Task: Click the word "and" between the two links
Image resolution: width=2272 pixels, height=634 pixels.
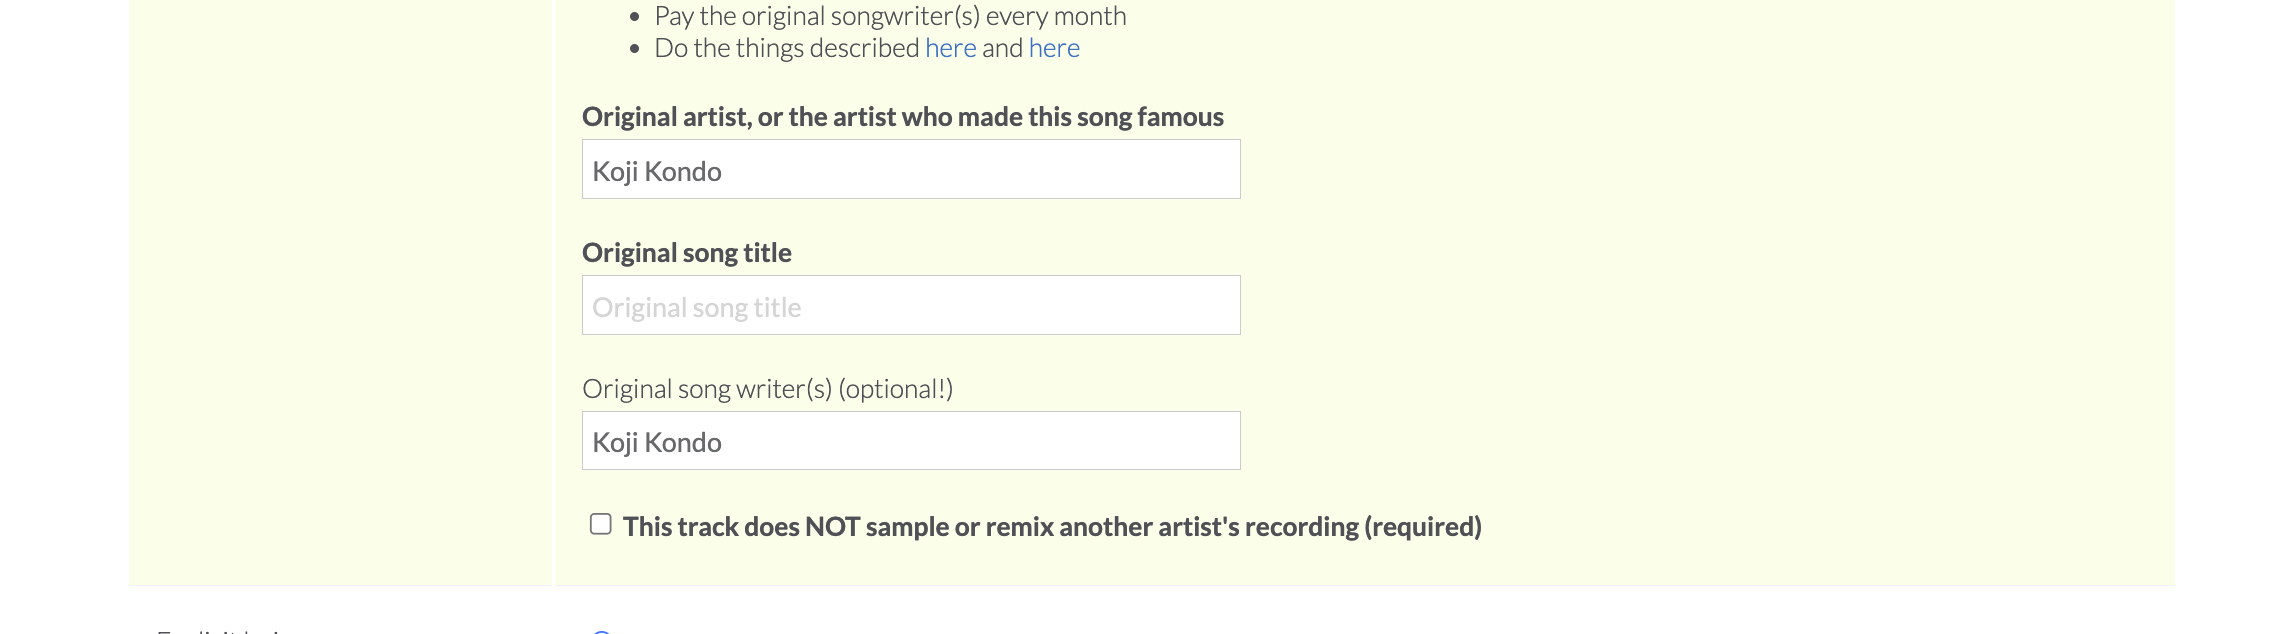Action: [x=1002, y=48]
